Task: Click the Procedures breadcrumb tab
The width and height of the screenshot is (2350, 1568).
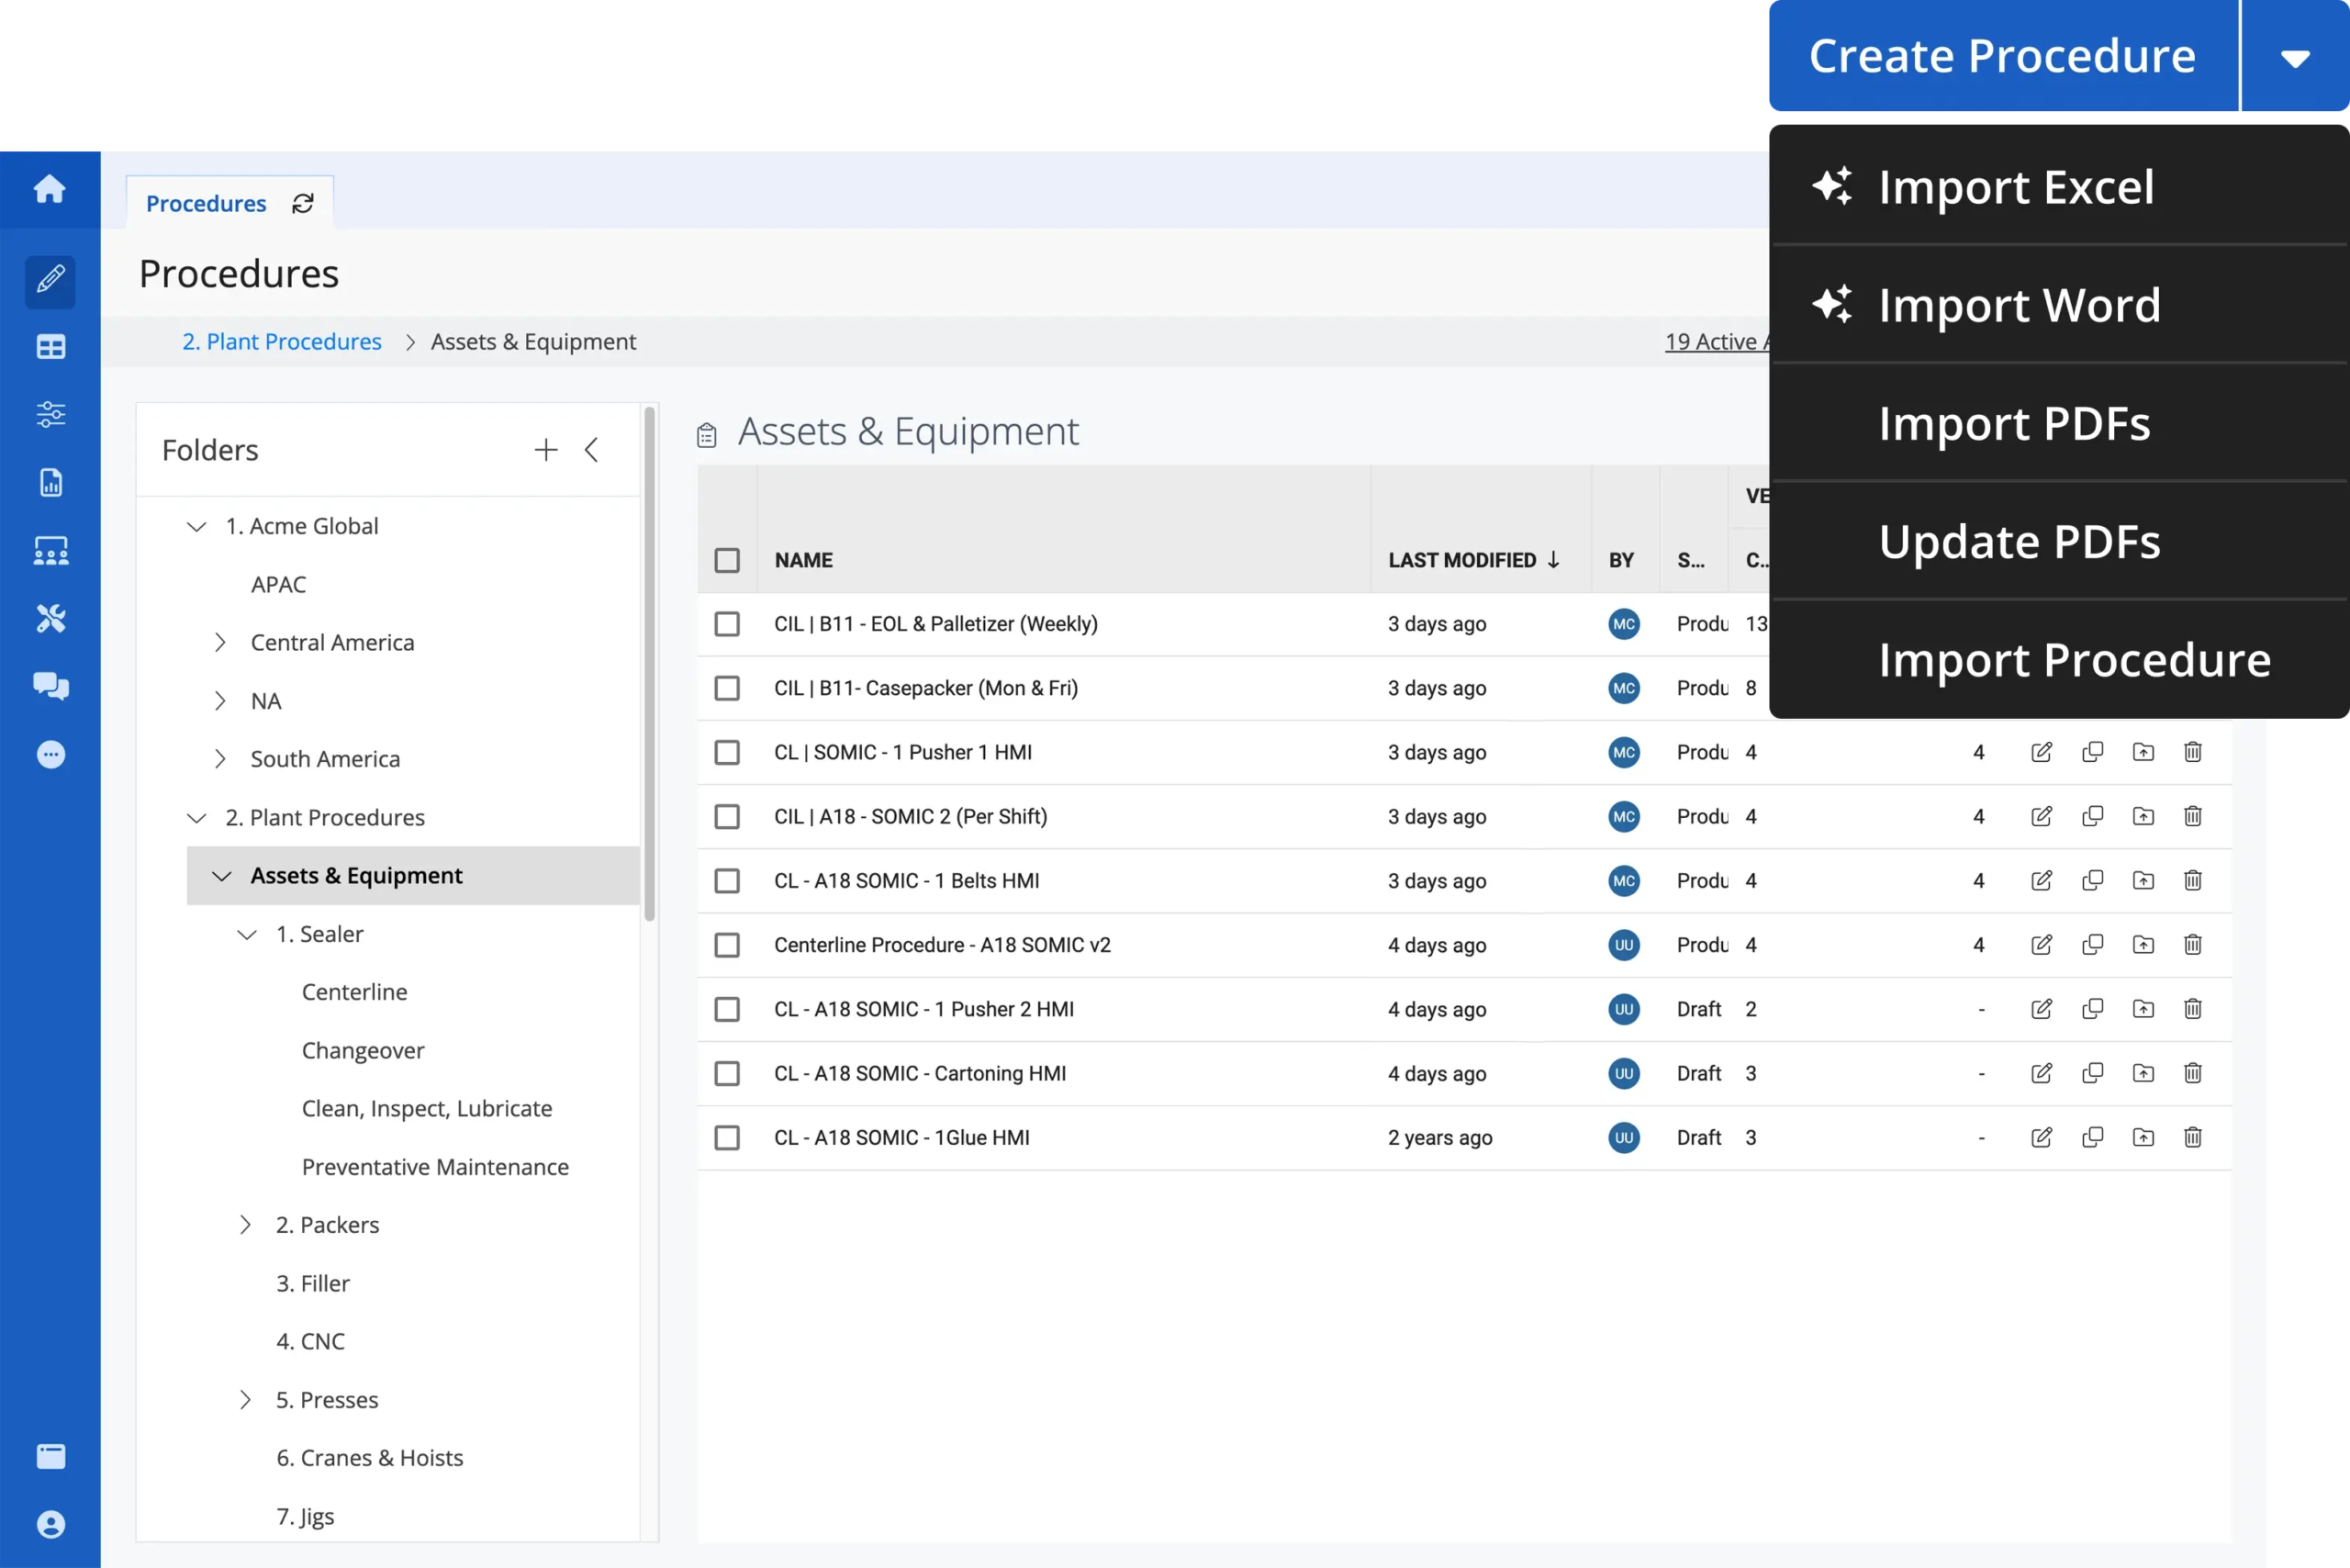Action: point(207,201)
